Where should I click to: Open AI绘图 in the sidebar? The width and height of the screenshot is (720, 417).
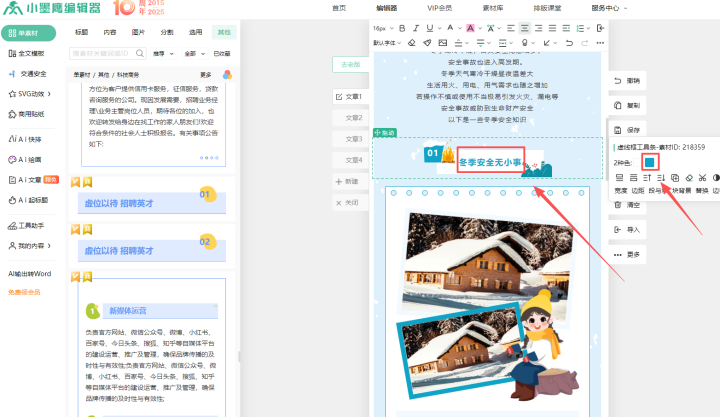coord(29,159)
